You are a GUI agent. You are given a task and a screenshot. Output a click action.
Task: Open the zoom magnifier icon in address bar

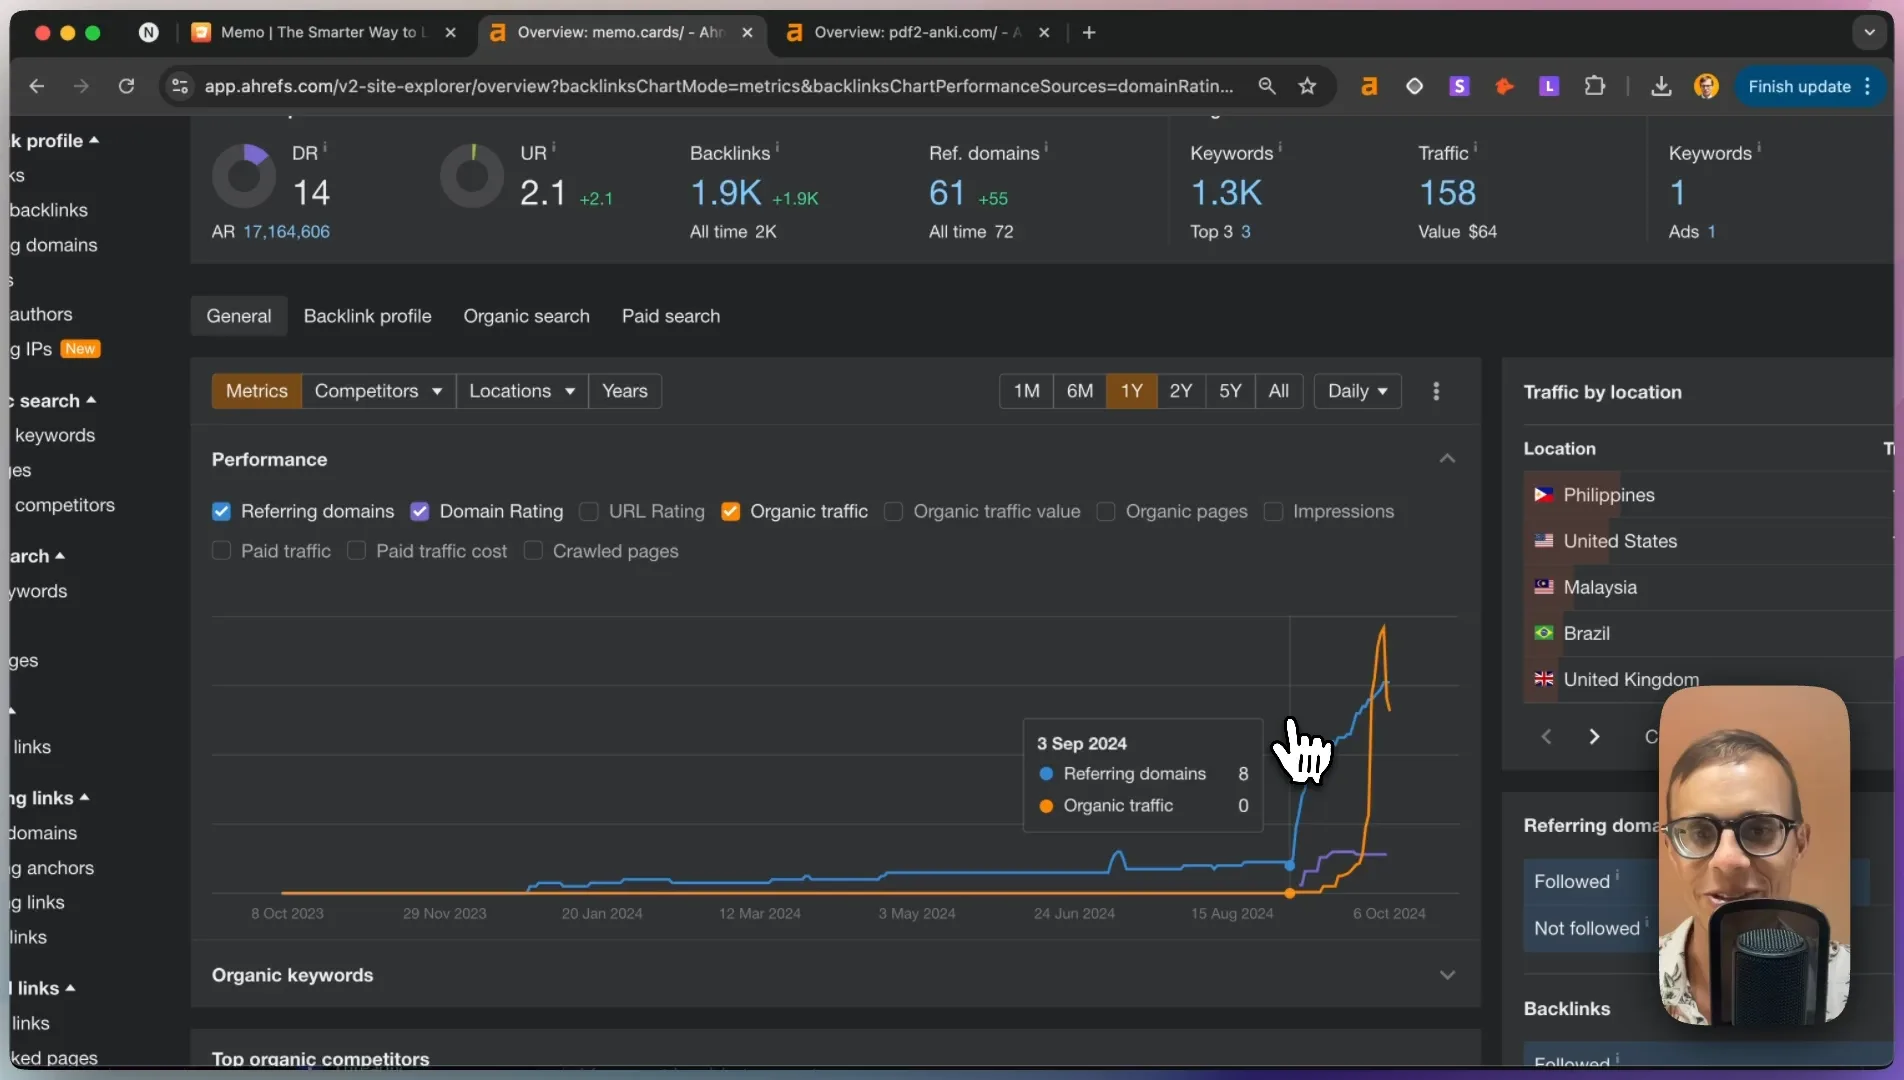1267,86
